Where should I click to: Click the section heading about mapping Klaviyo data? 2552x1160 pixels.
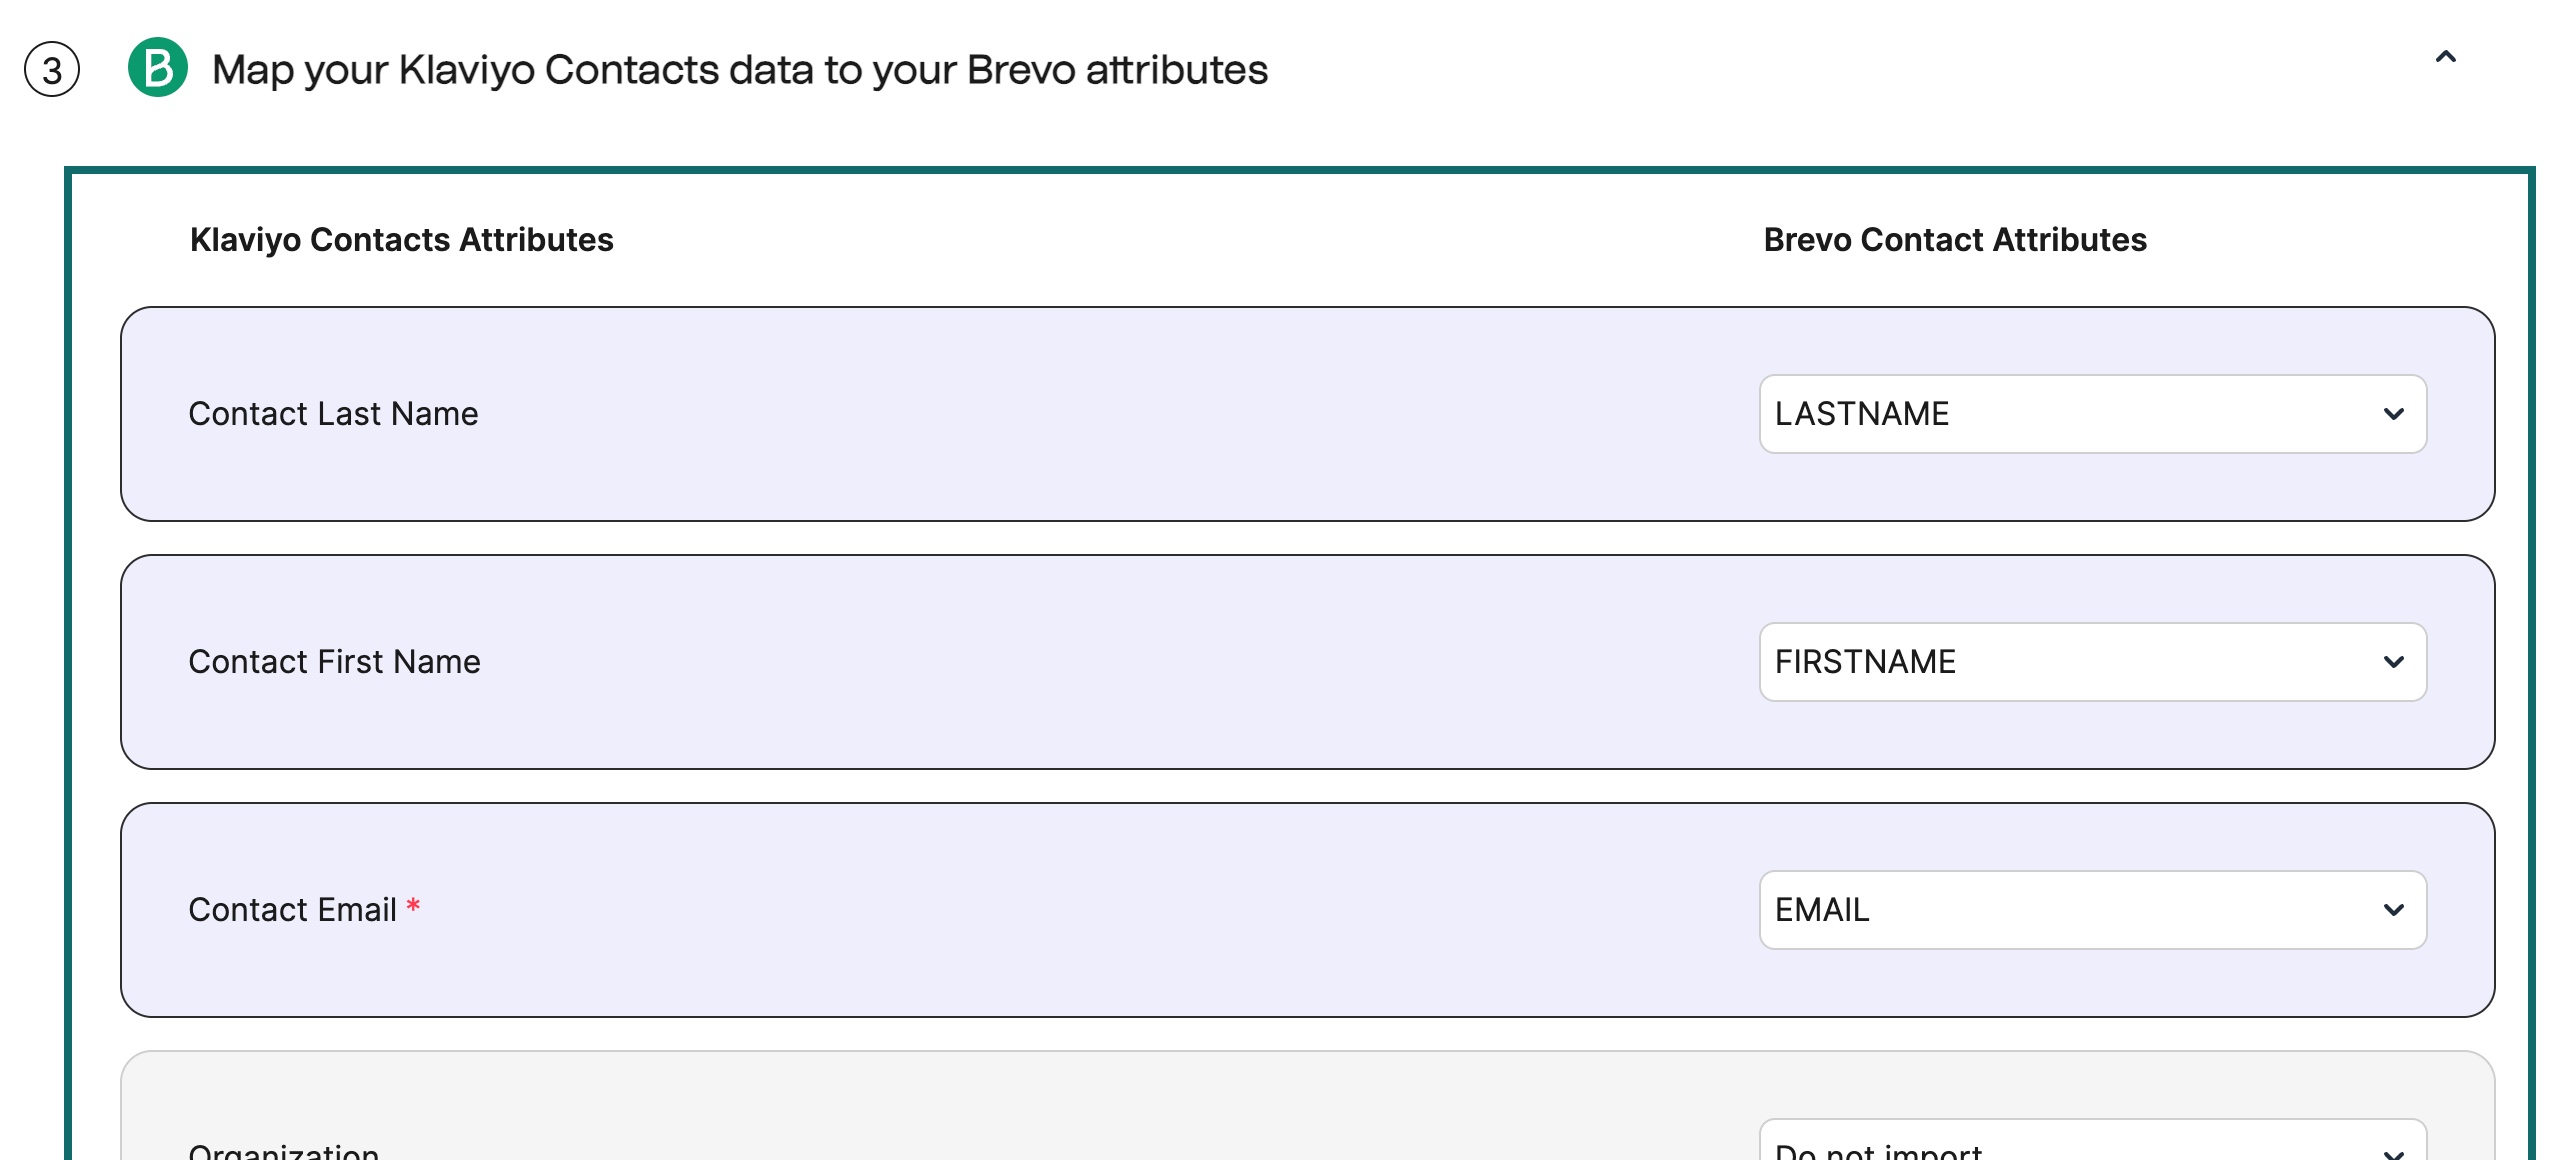tap(740, 68)
